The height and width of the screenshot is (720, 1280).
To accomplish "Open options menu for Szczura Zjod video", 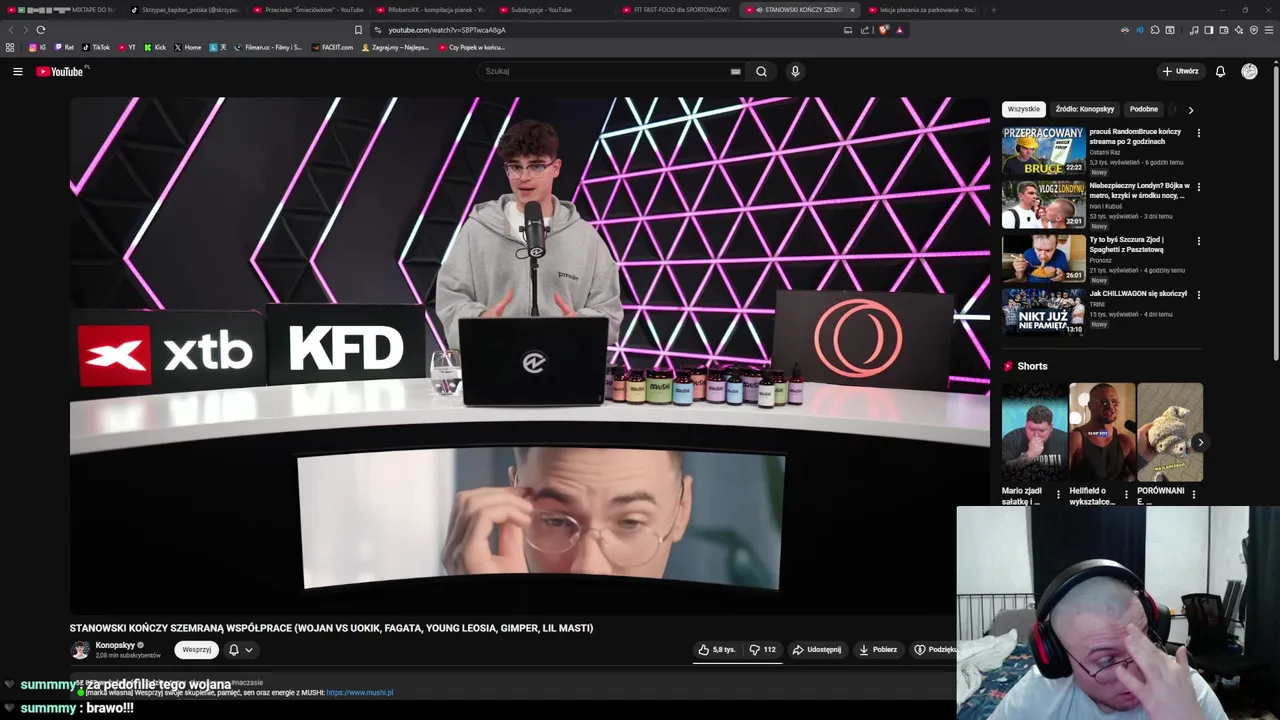I will click(1198, 240).
